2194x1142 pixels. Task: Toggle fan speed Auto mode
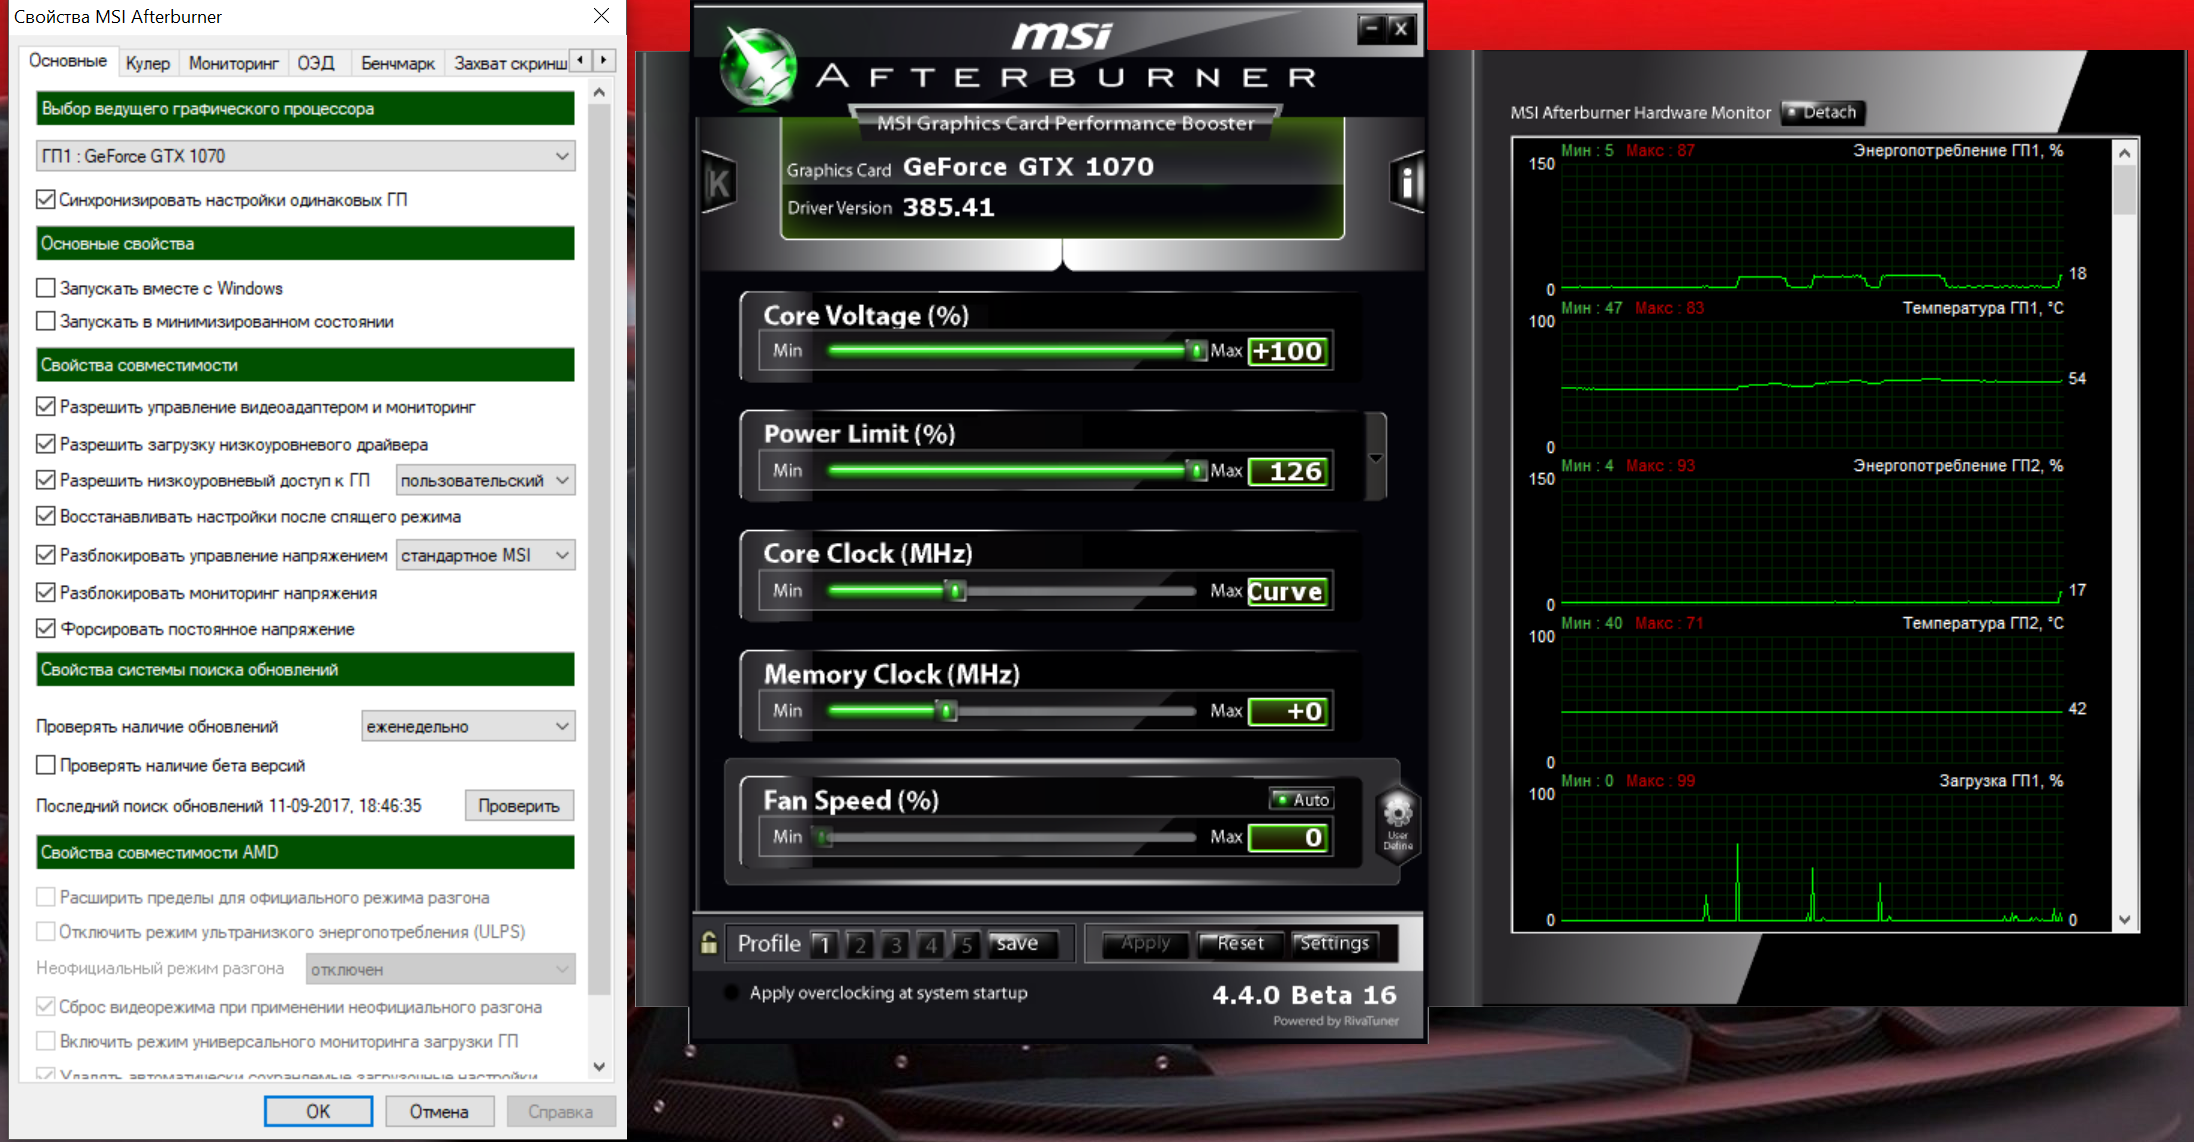click(x=1301, y=799)
